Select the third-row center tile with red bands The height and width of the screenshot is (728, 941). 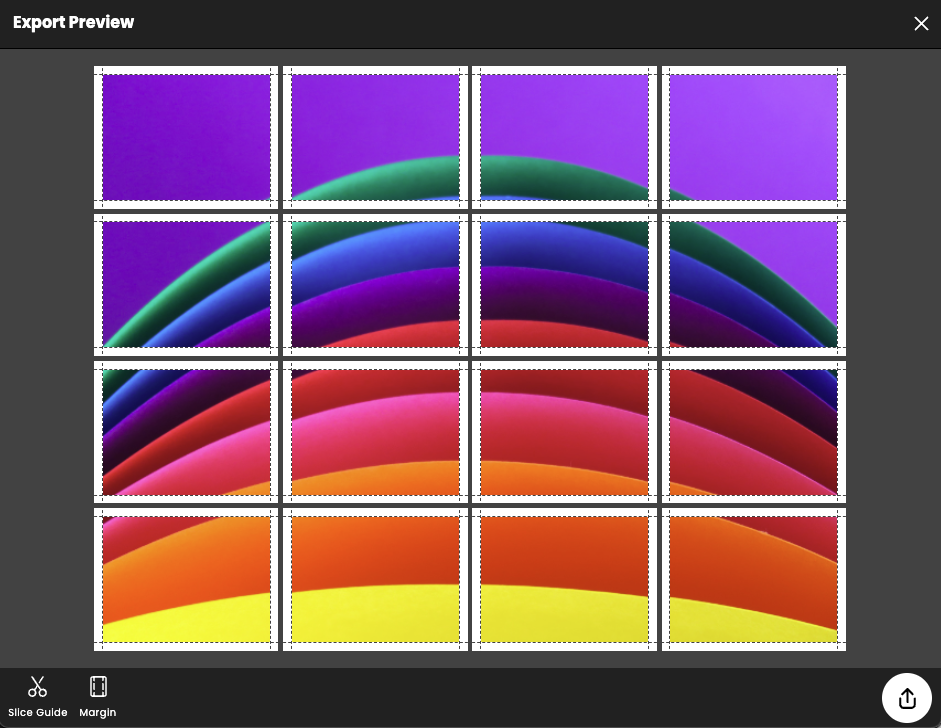pos(564,430)
